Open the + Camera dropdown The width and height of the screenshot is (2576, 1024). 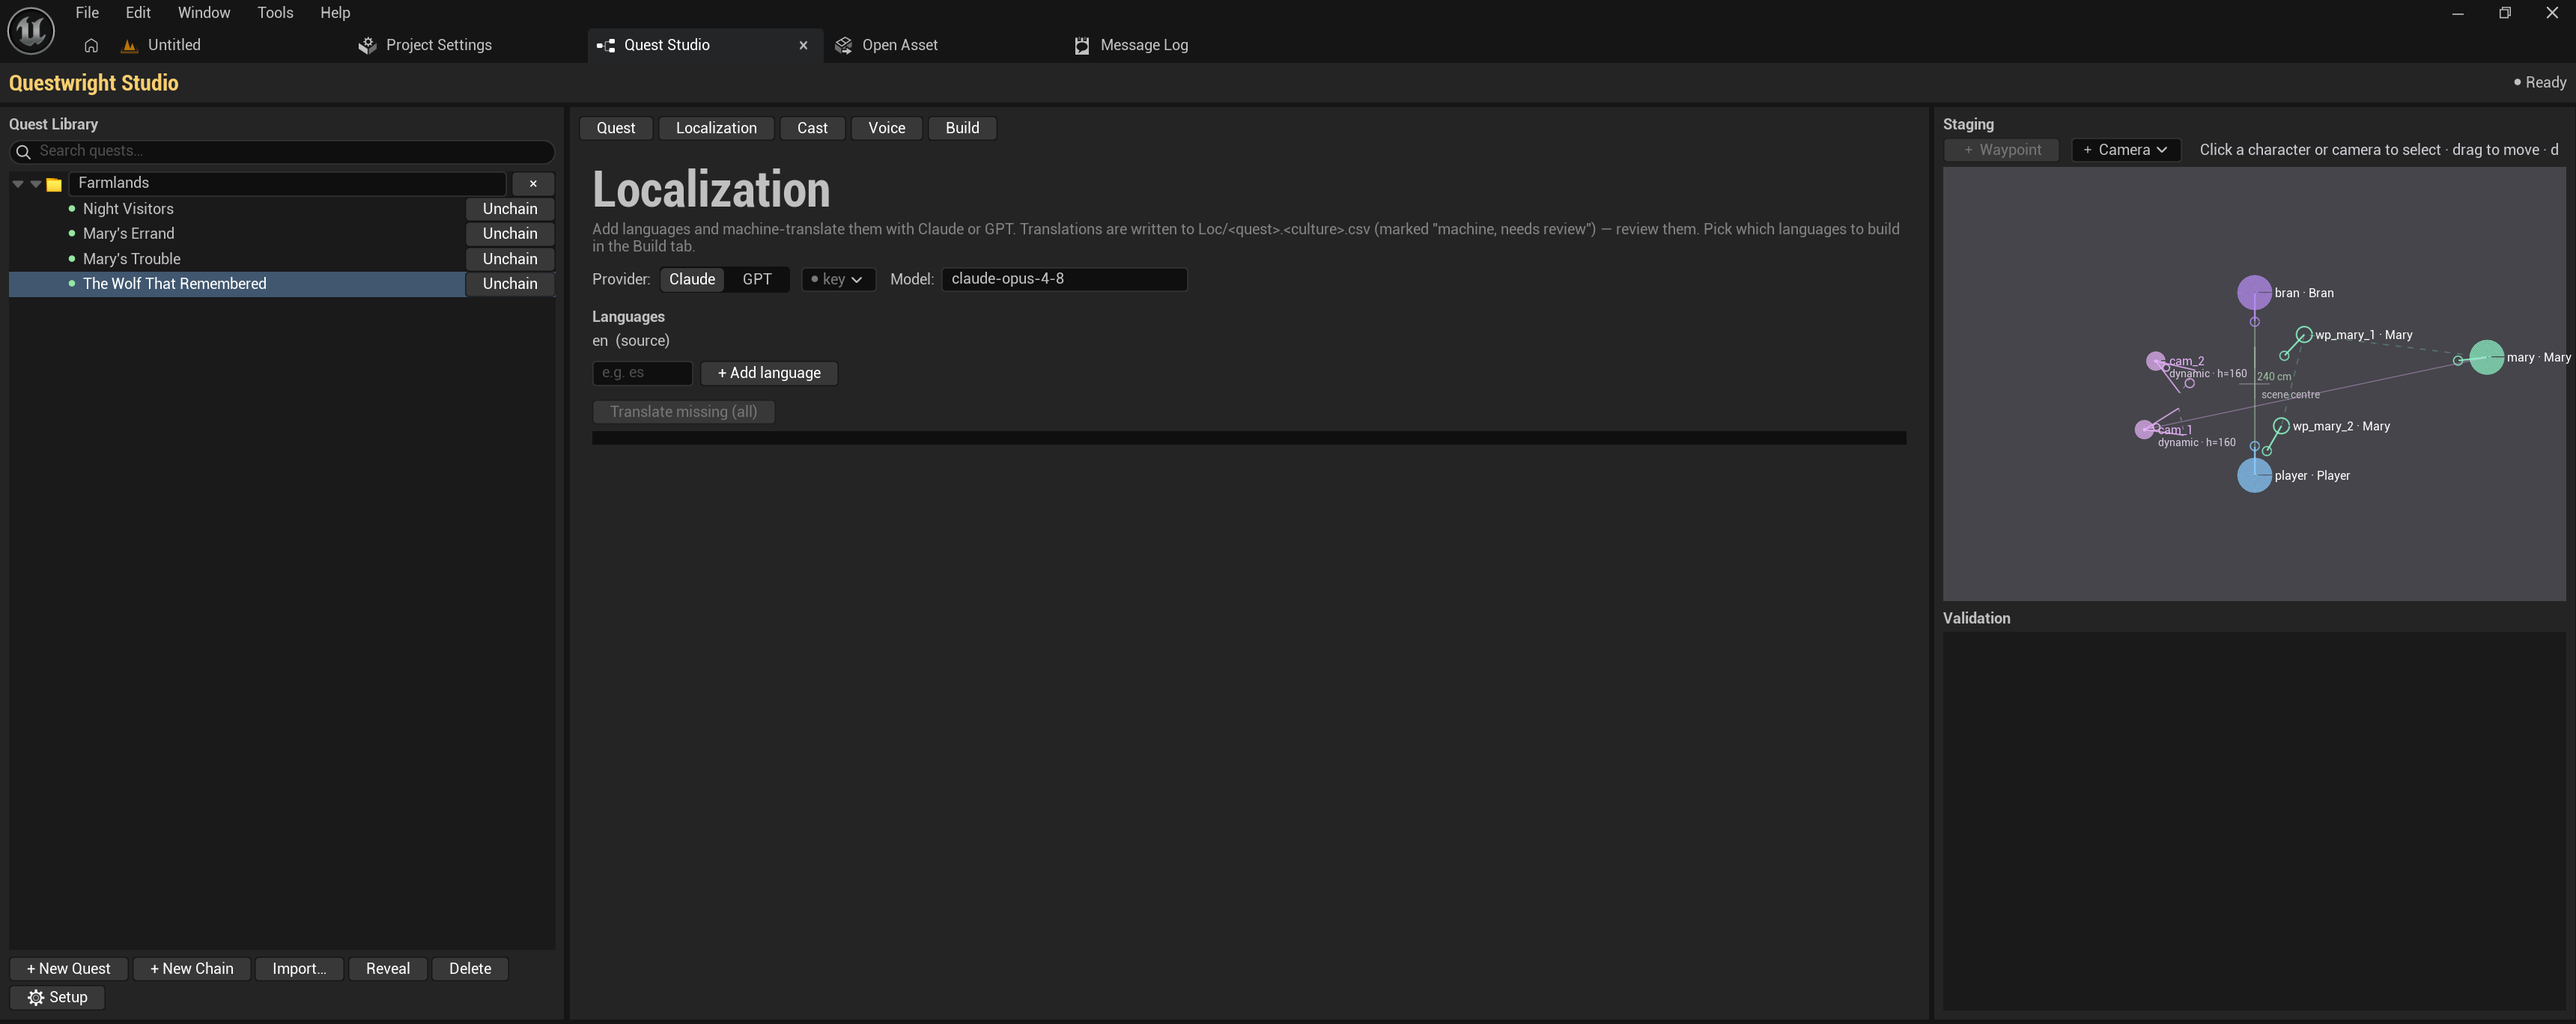pyautogui.click(x=2125, y=150)
